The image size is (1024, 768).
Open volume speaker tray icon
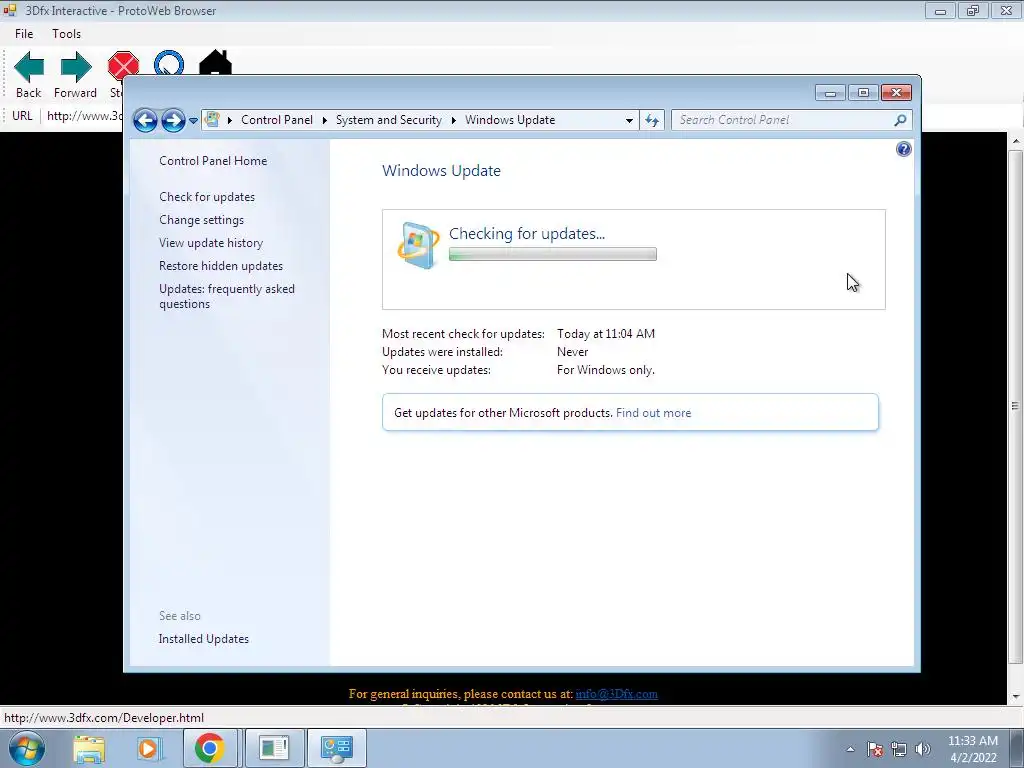pyautogui.click(x=923, y=749)
